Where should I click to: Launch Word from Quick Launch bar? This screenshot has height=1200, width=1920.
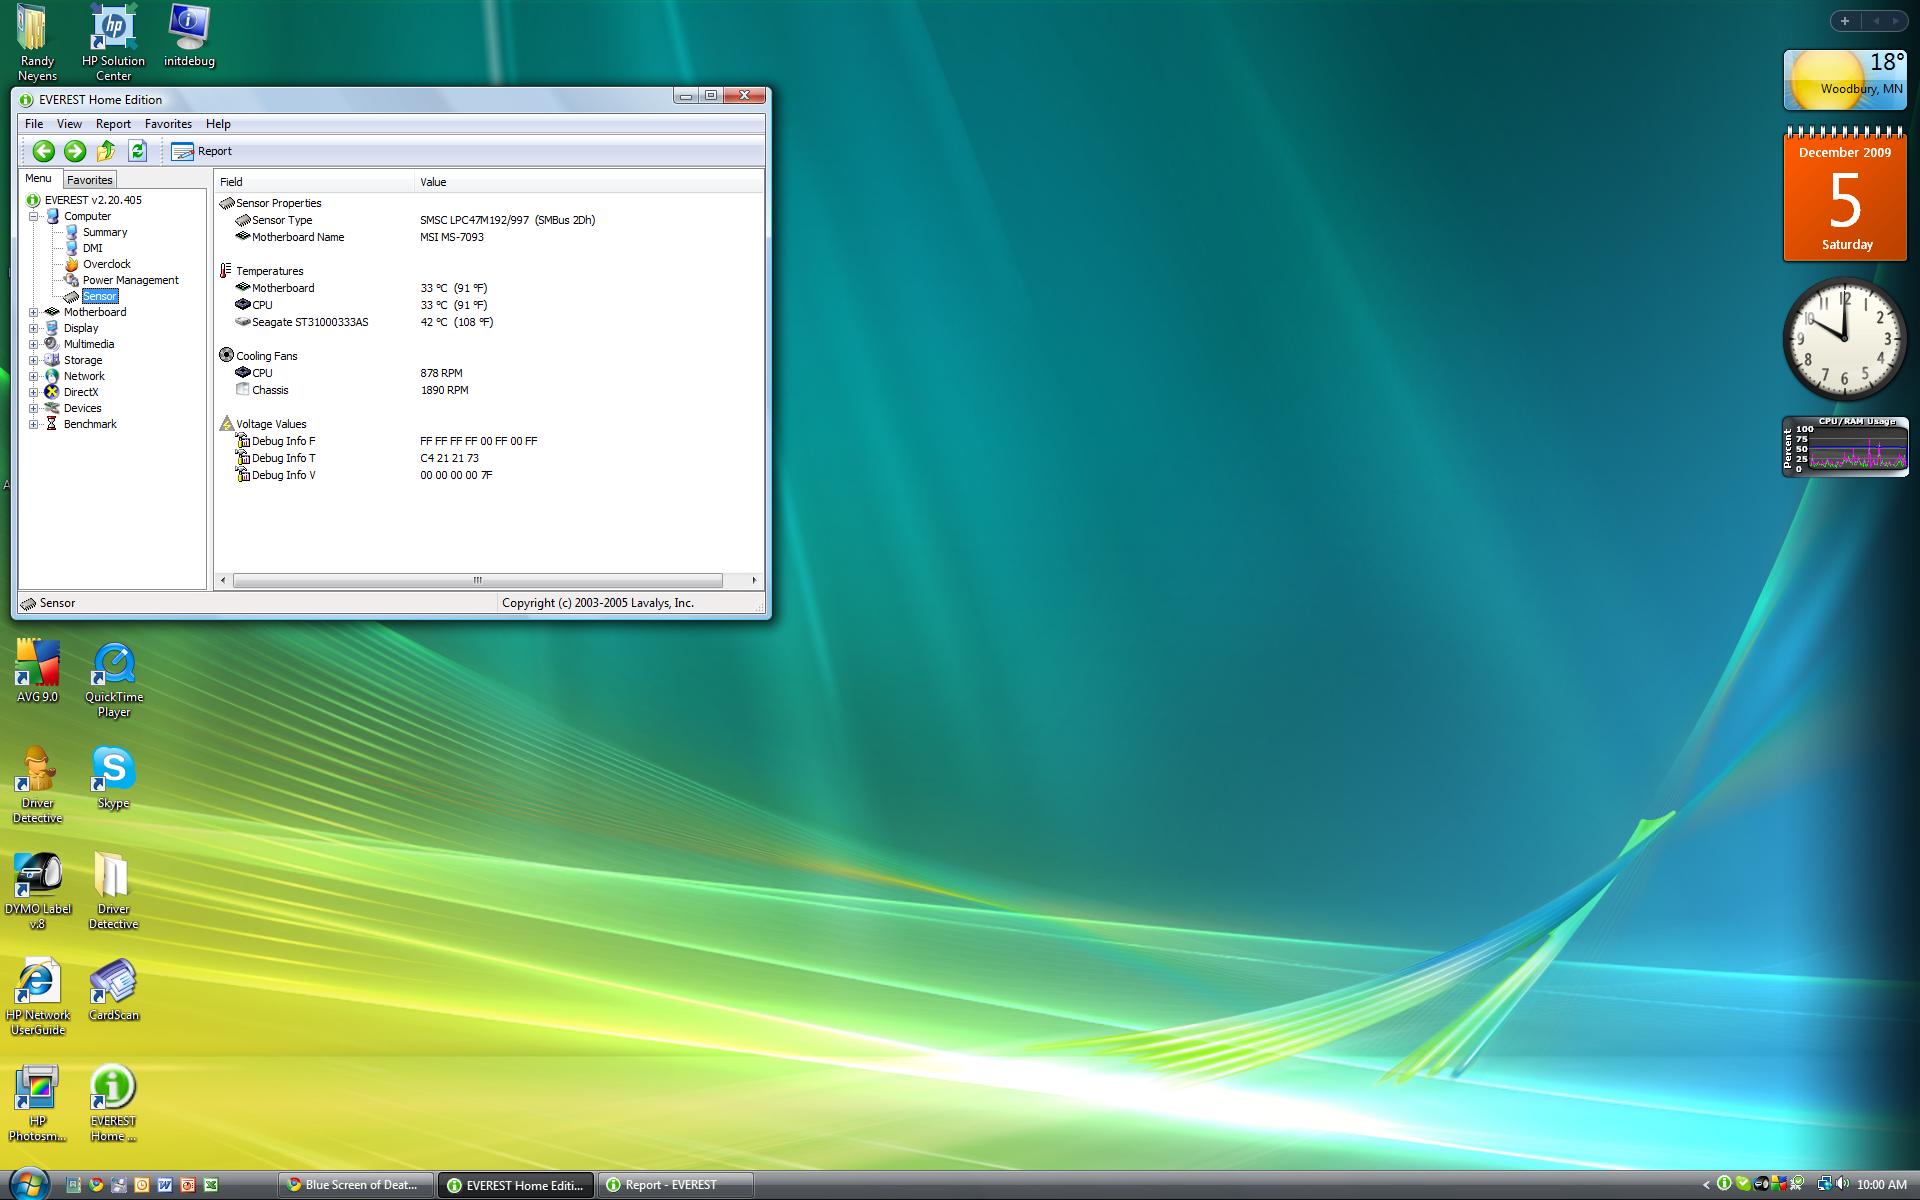point(165,1185)
